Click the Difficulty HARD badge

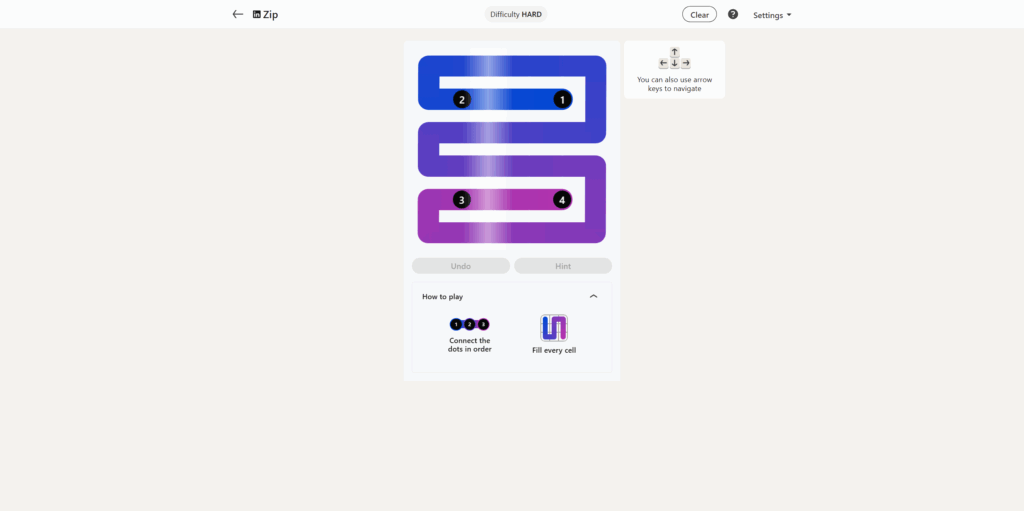(516, 14)
